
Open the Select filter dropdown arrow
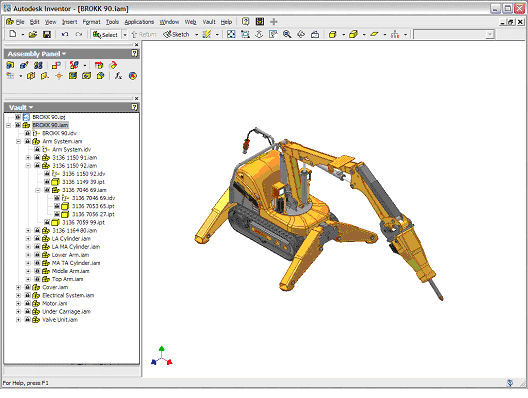(x=125, y=35)
